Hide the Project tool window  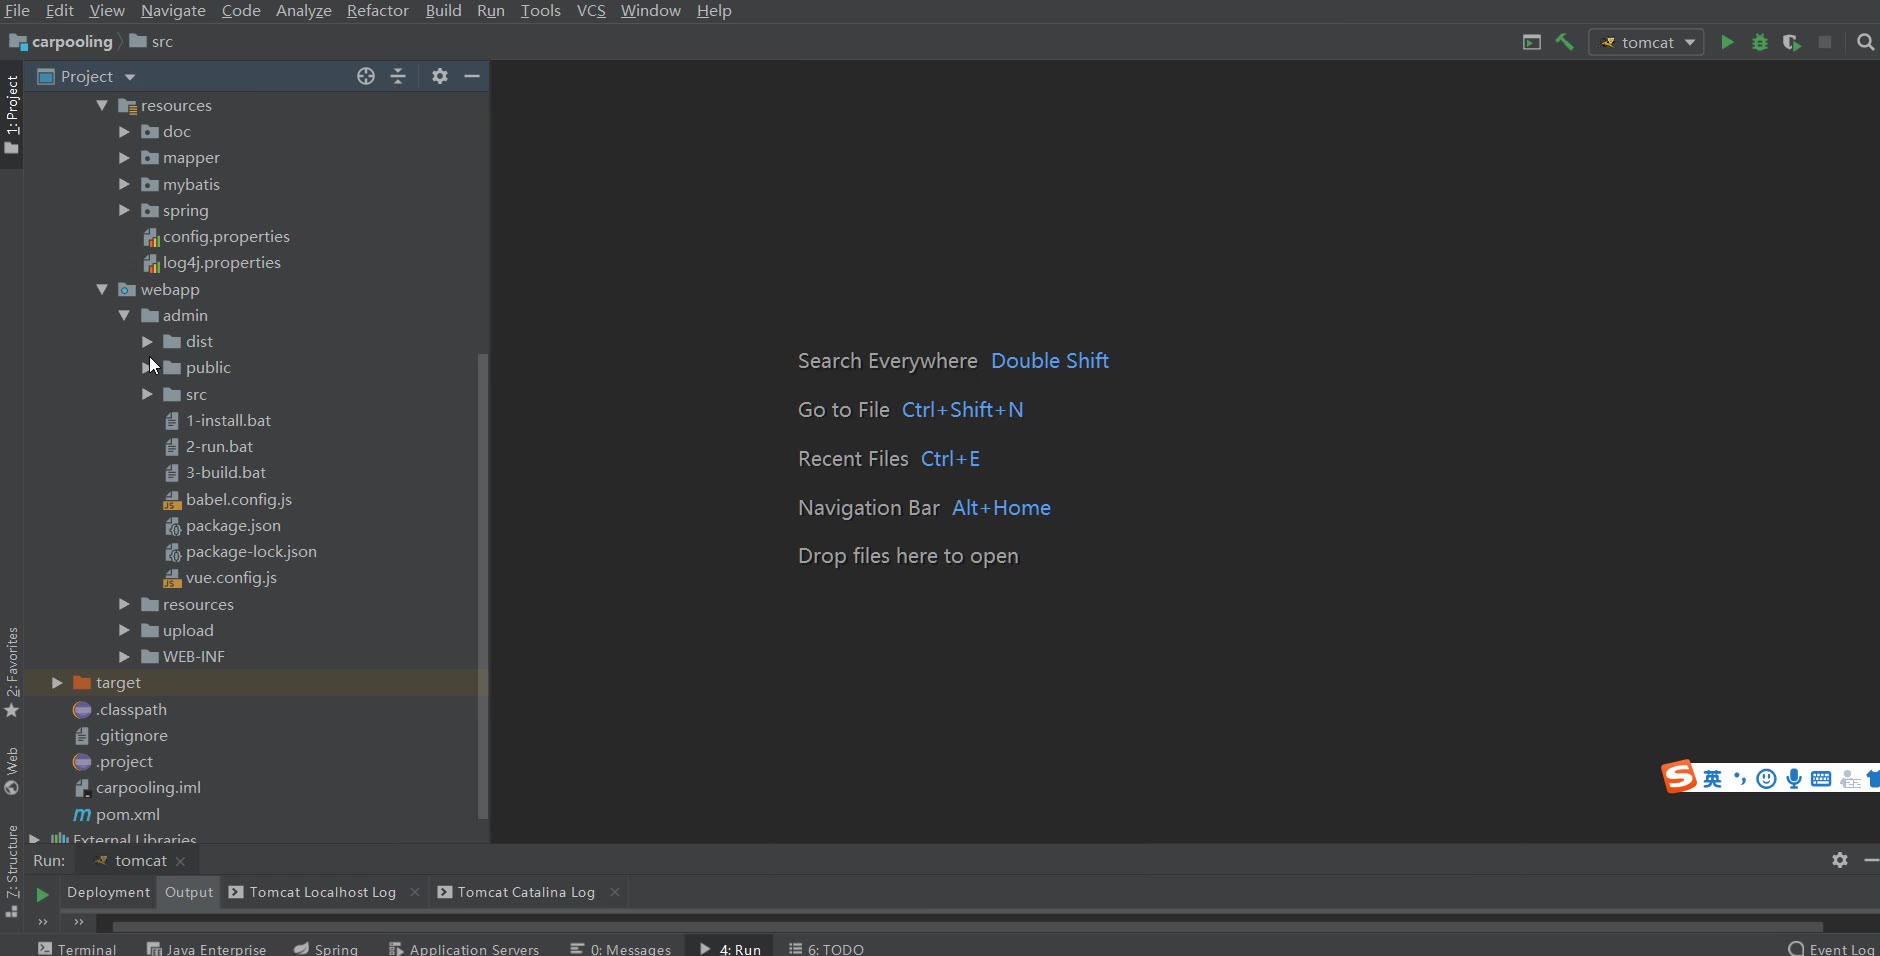click(472, 76)
